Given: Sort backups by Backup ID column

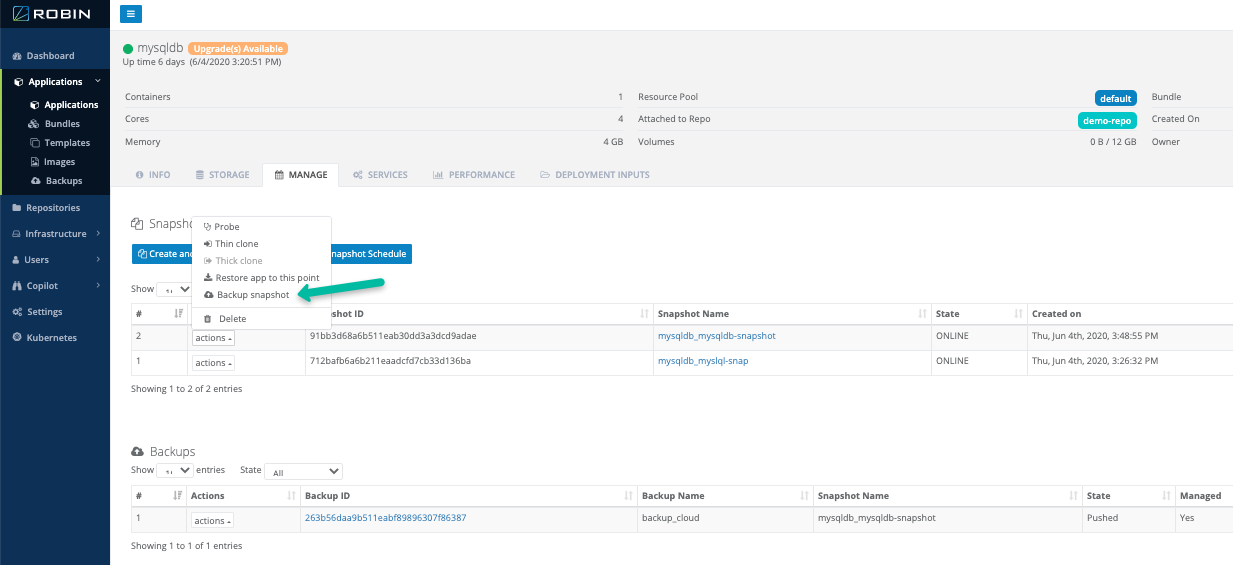Looking at the screenshot, I should [x=468, y=496].
